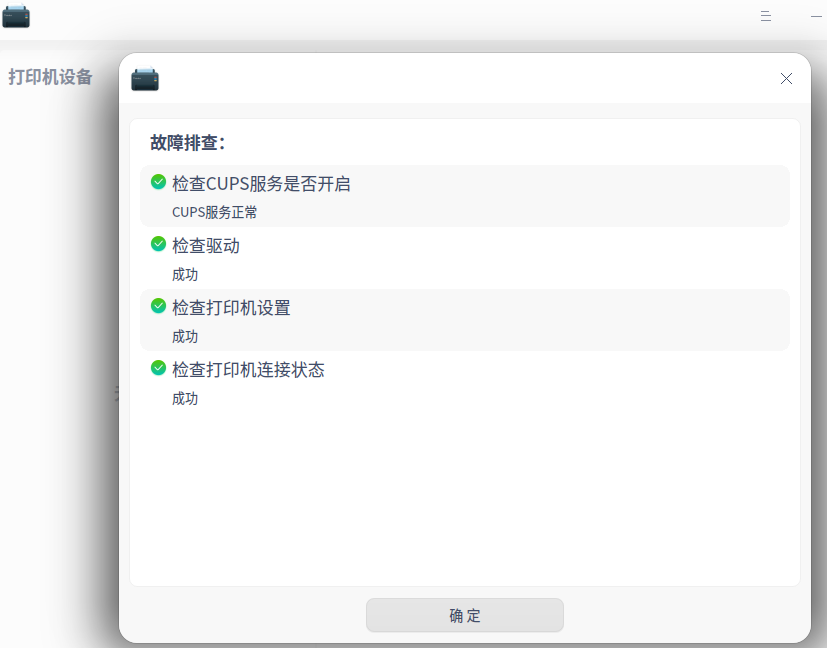Select the 打印机设备 sidebar label

pos(51,76)
